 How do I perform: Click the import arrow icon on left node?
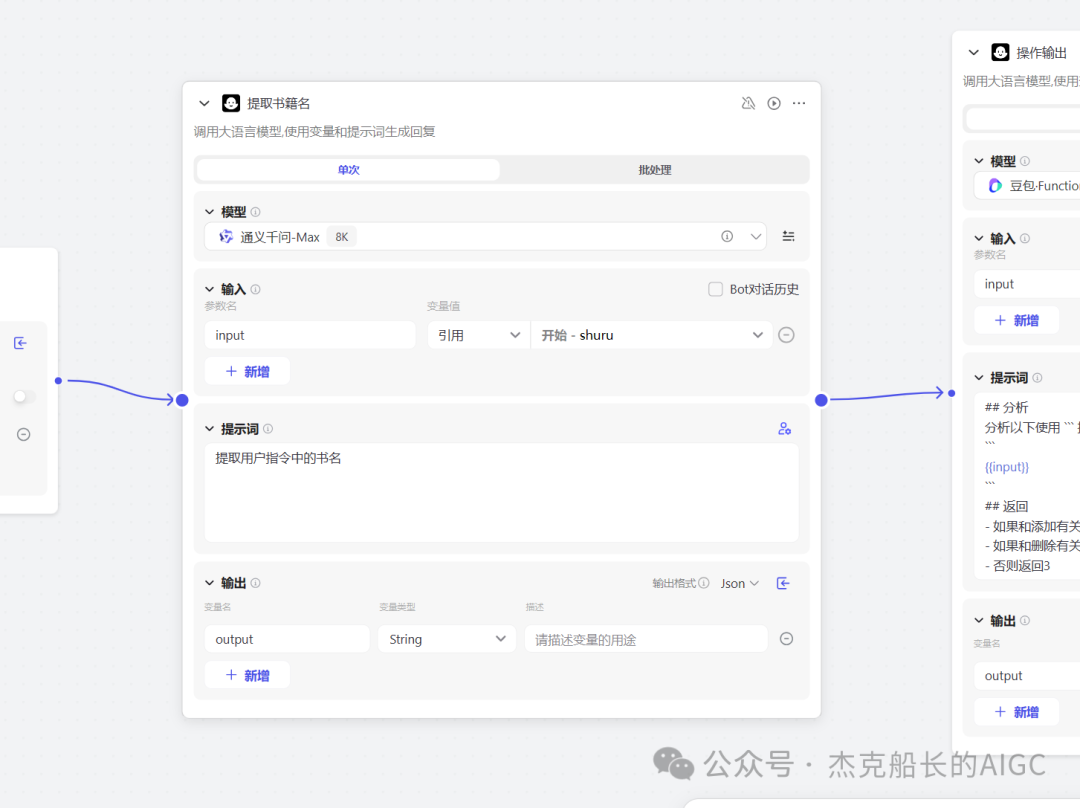tap(21, 343)
